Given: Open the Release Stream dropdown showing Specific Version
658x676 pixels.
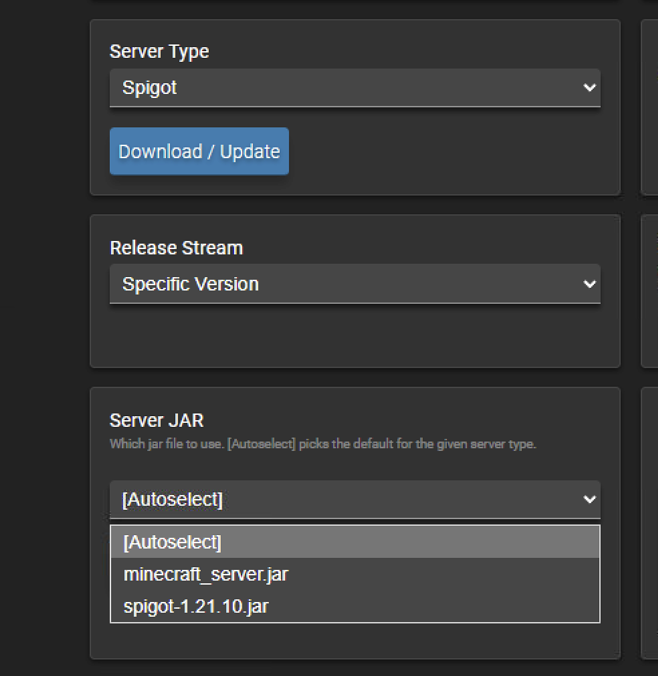Looking at the screenshot, I should 340,284.
